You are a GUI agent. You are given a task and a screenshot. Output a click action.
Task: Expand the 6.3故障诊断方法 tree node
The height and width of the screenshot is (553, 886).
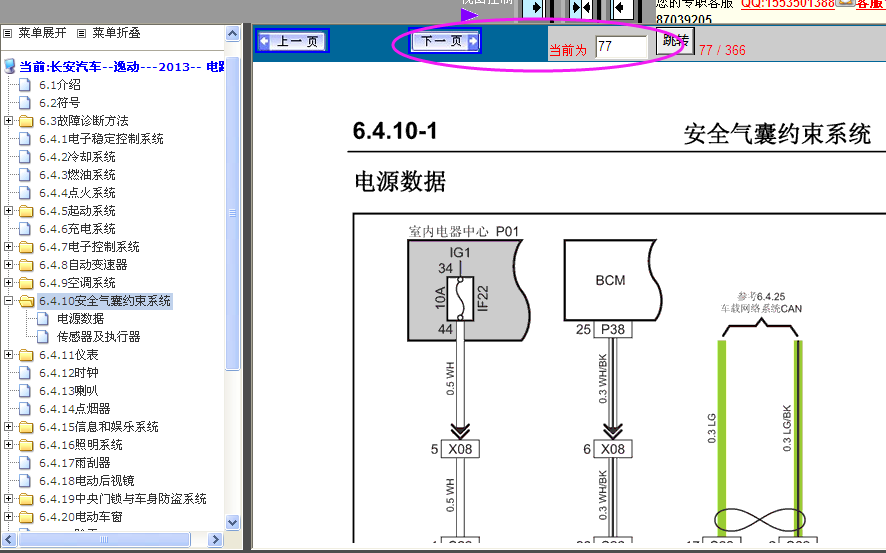pos(8,120)
